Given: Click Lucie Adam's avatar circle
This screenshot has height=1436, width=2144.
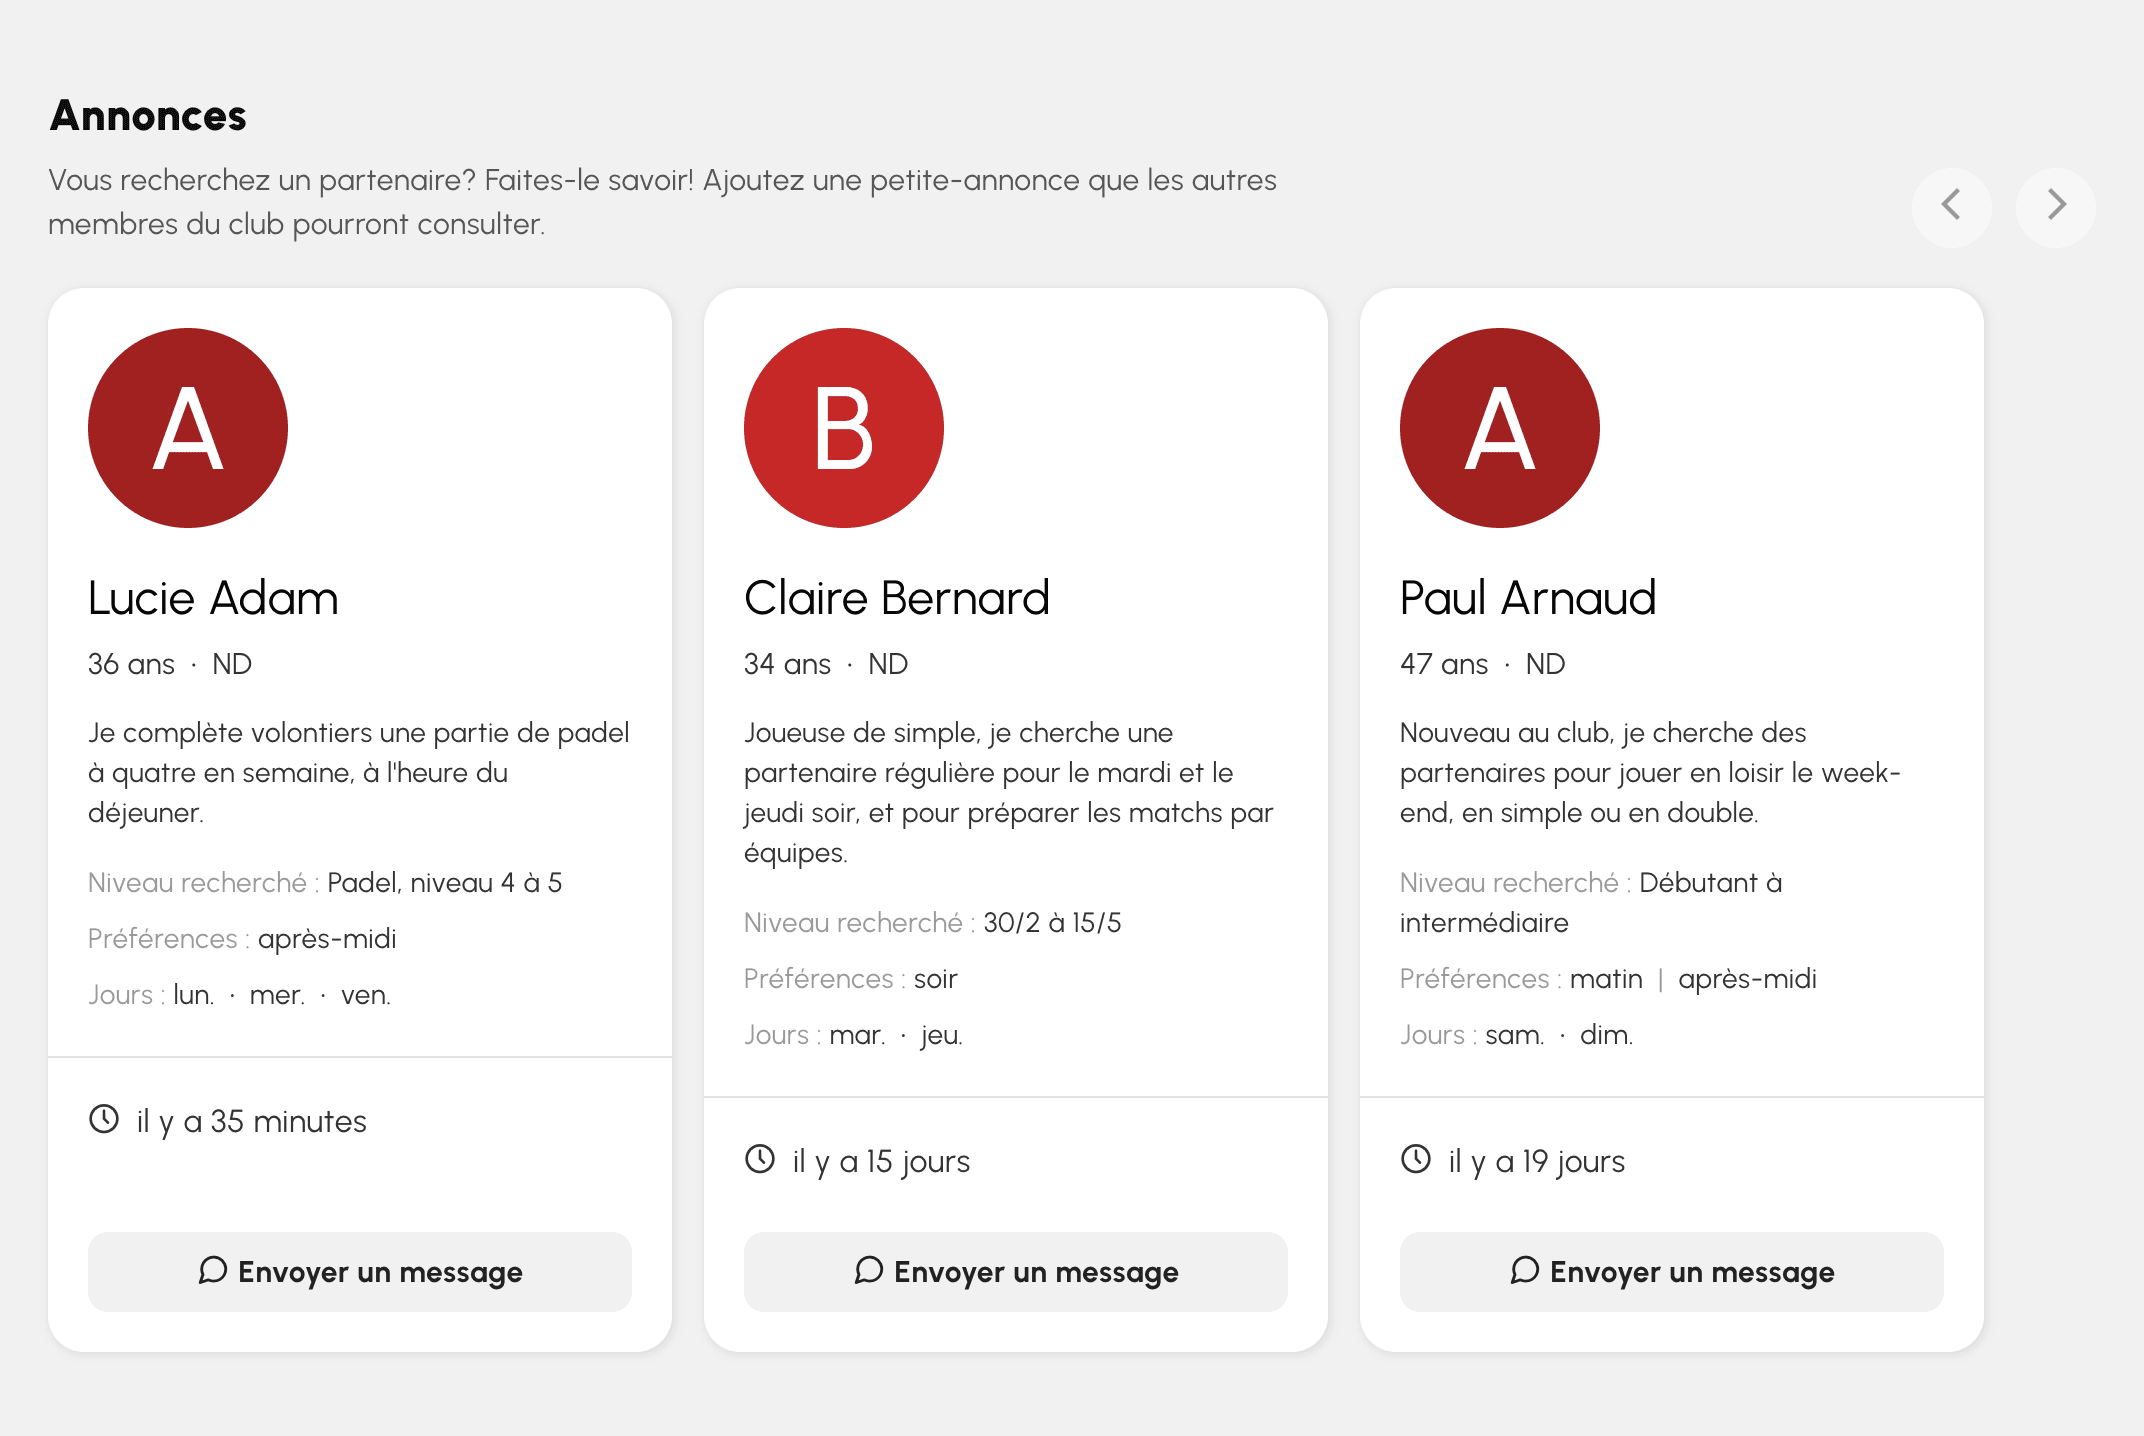Looking at the screenshot, I should (x=188, y=428).
